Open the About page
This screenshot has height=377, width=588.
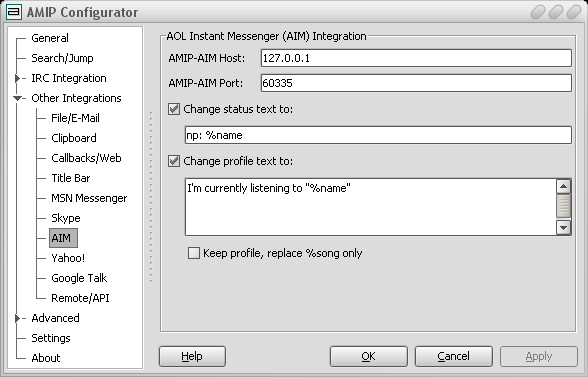pos(46,358)
